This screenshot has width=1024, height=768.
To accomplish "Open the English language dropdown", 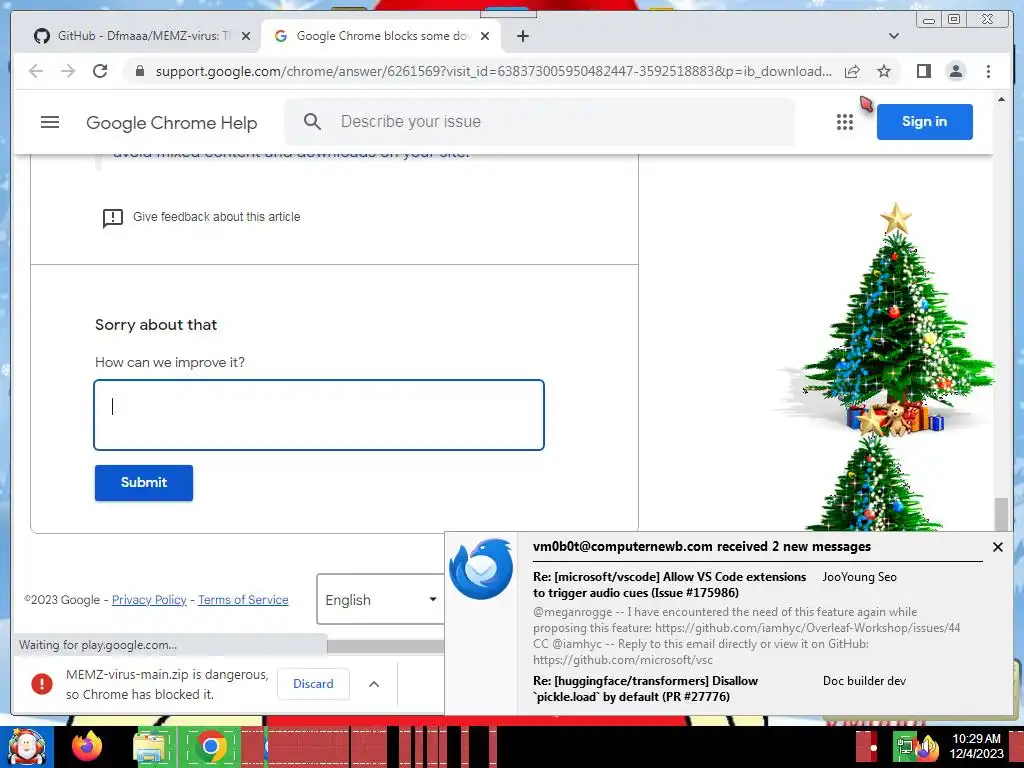I will tap(381, 600).
